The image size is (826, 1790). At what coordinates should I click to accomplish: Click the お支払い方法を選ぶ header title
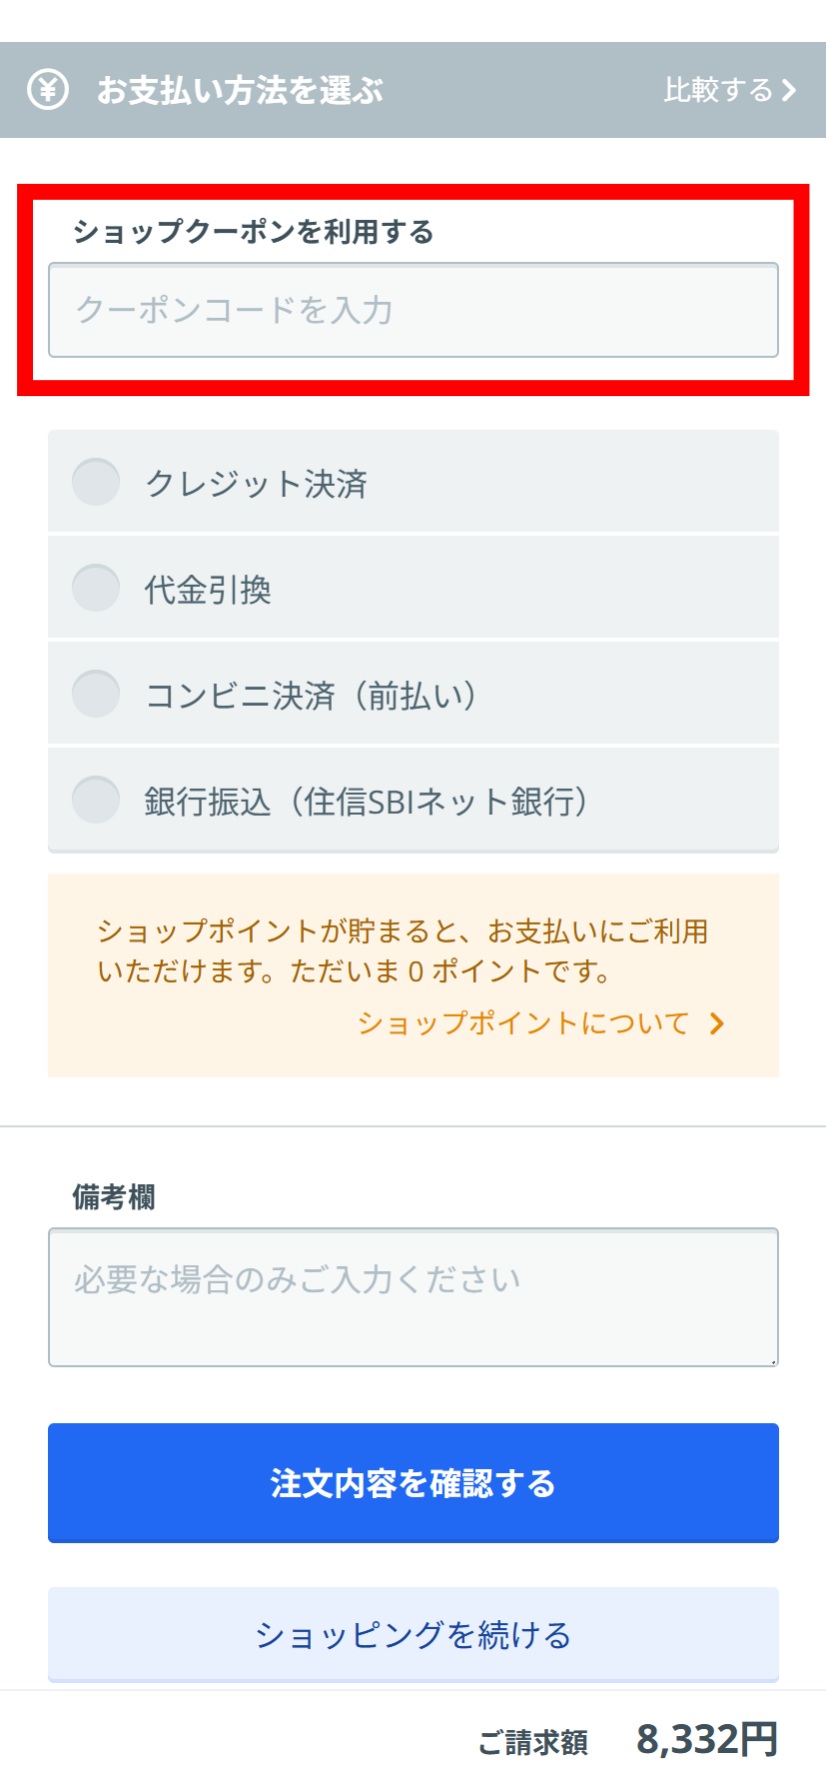tap(240, 91)
